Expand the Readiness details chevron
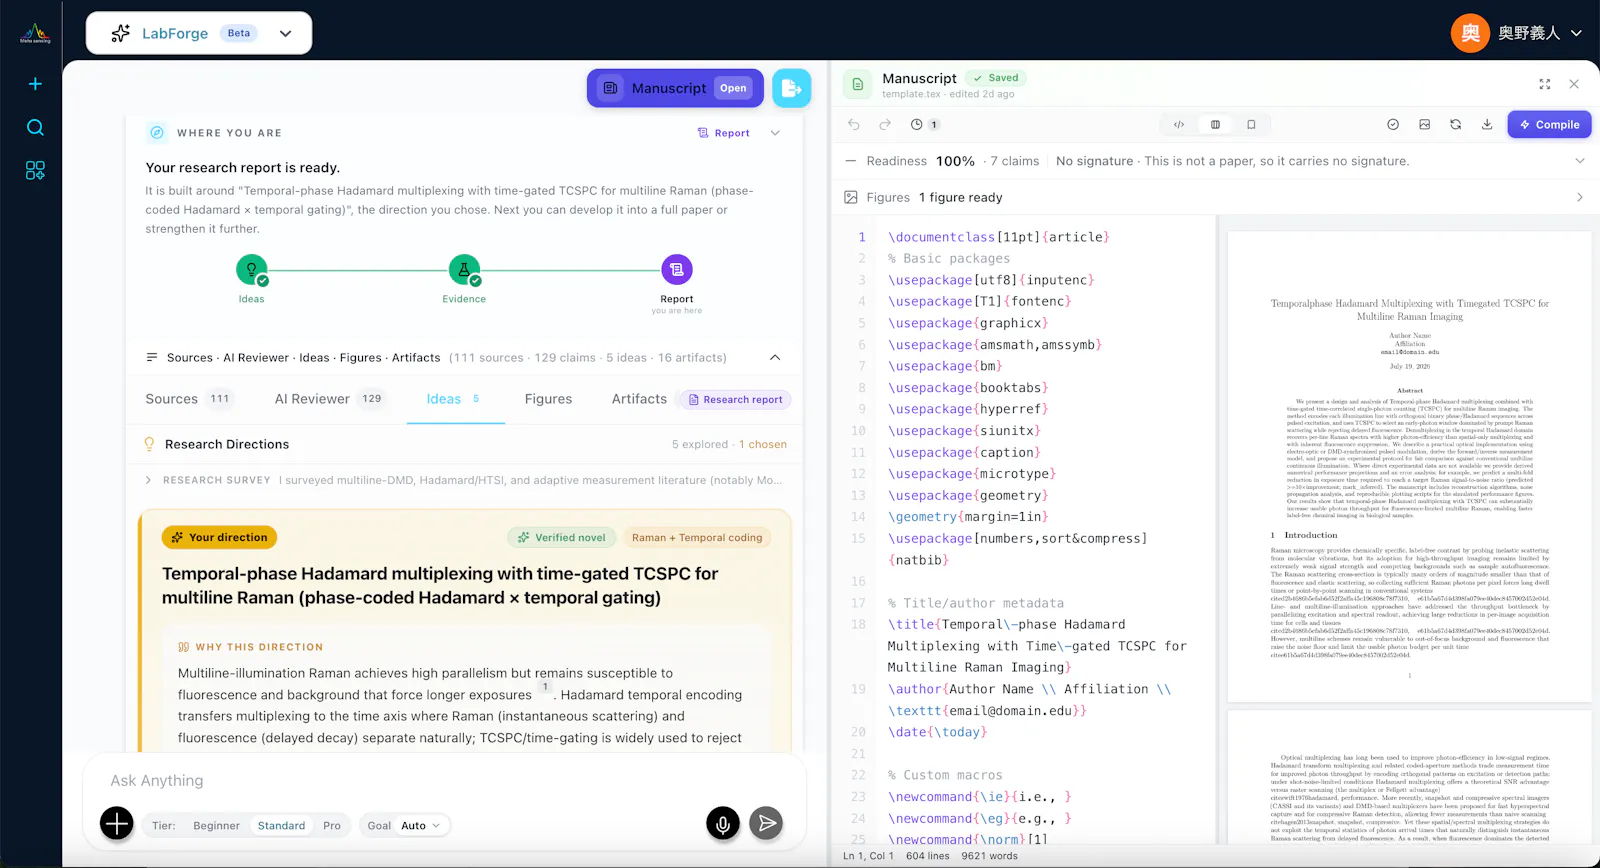This screenshot has width=1600, height=868. [x=1580, y=161]
